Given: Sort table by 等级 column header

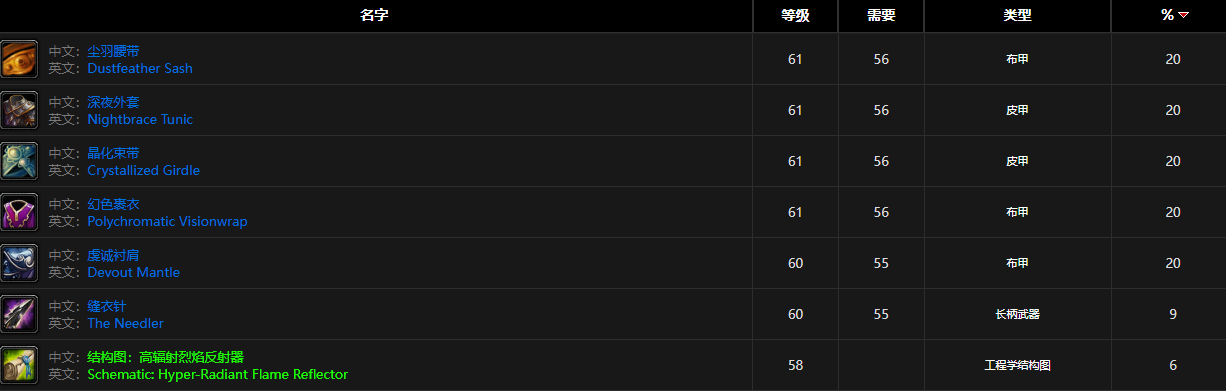Looking at the screenshot, I should 795,15.
